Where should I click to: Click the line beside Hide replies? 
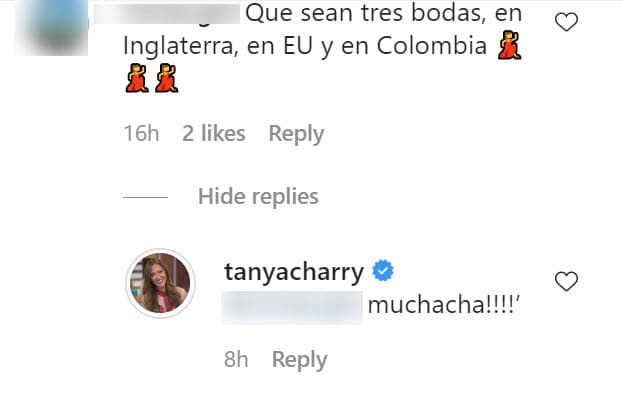146,197
